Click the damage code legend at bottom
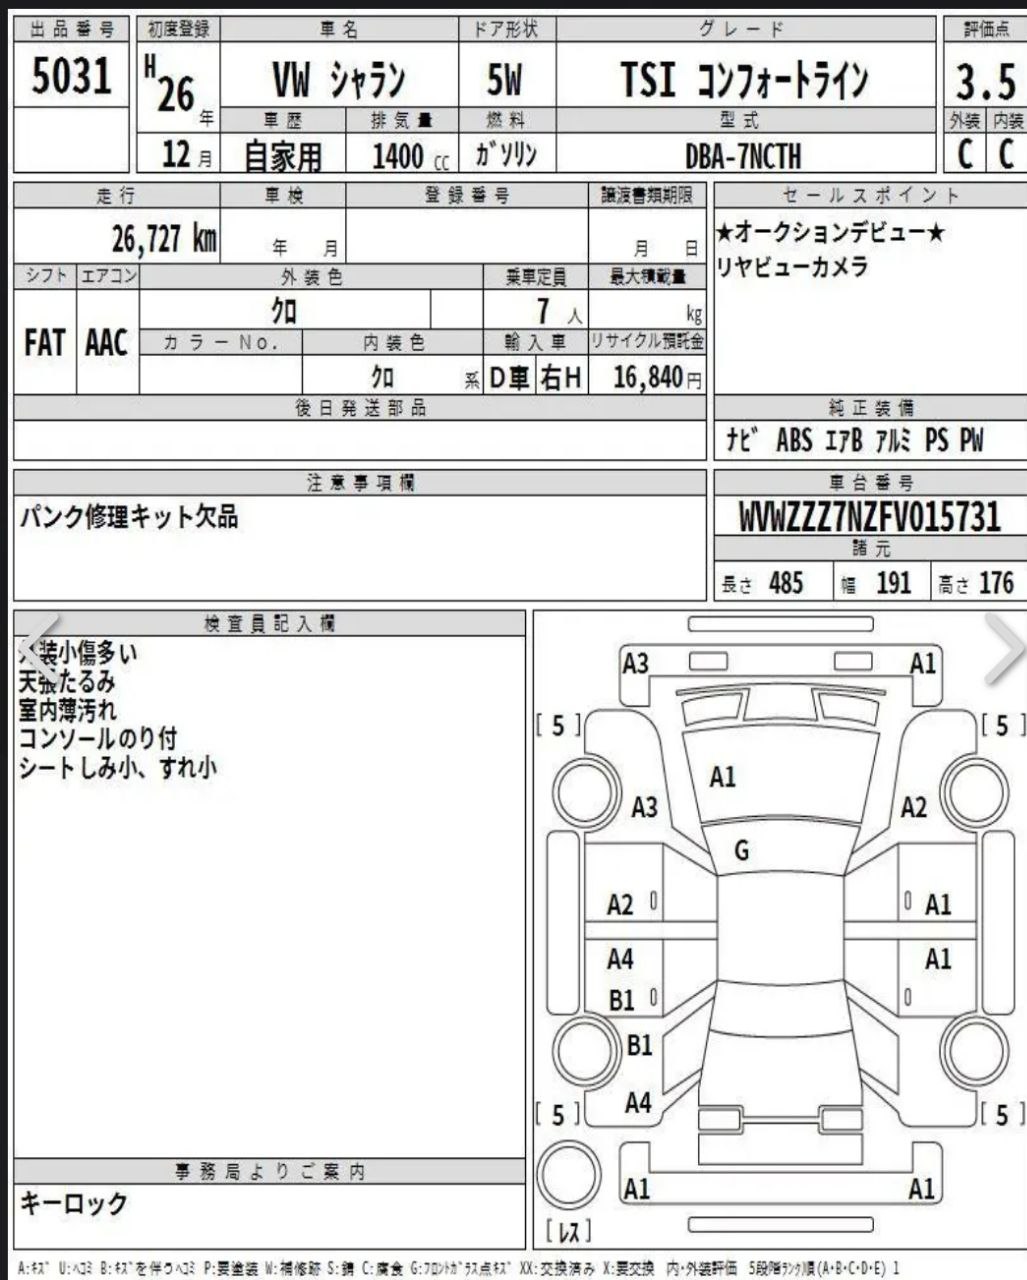 459,1267
